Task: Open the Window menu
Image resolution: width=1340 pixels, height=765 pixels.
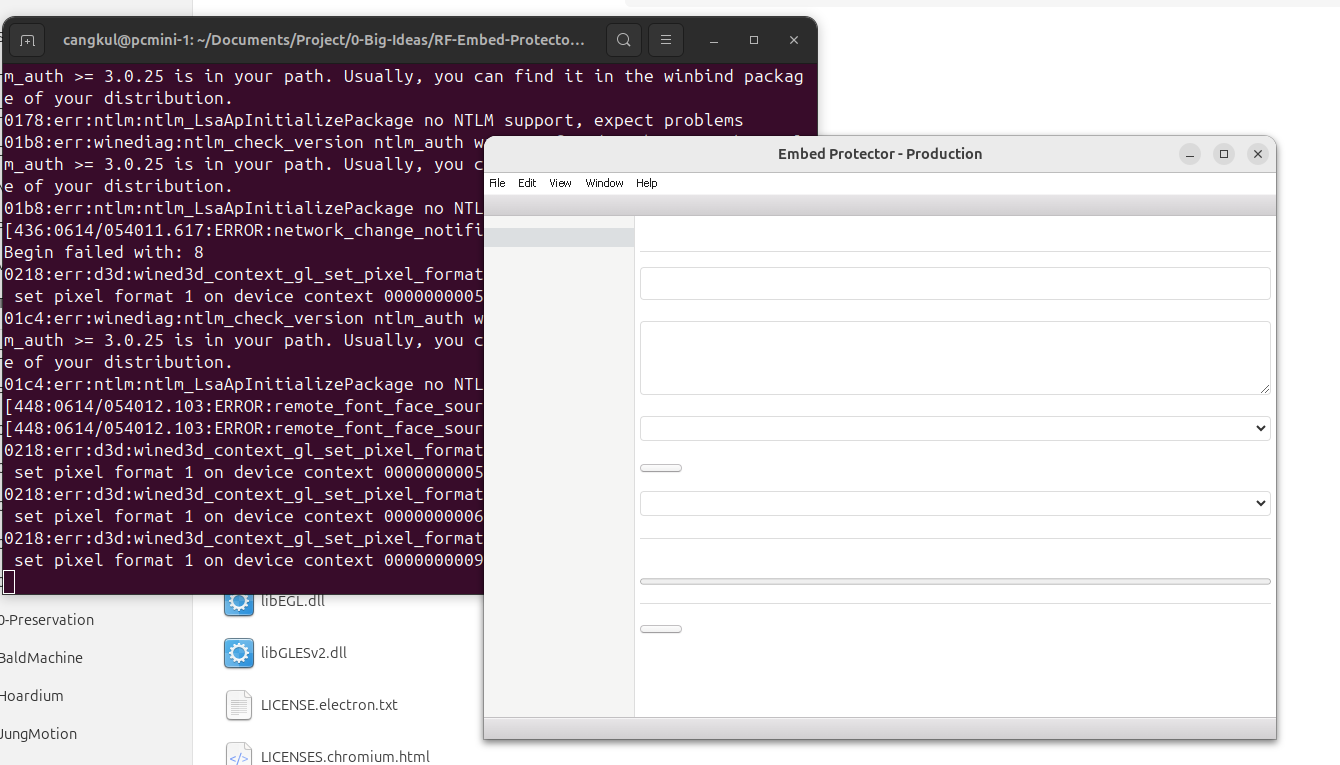Action: 604,183
